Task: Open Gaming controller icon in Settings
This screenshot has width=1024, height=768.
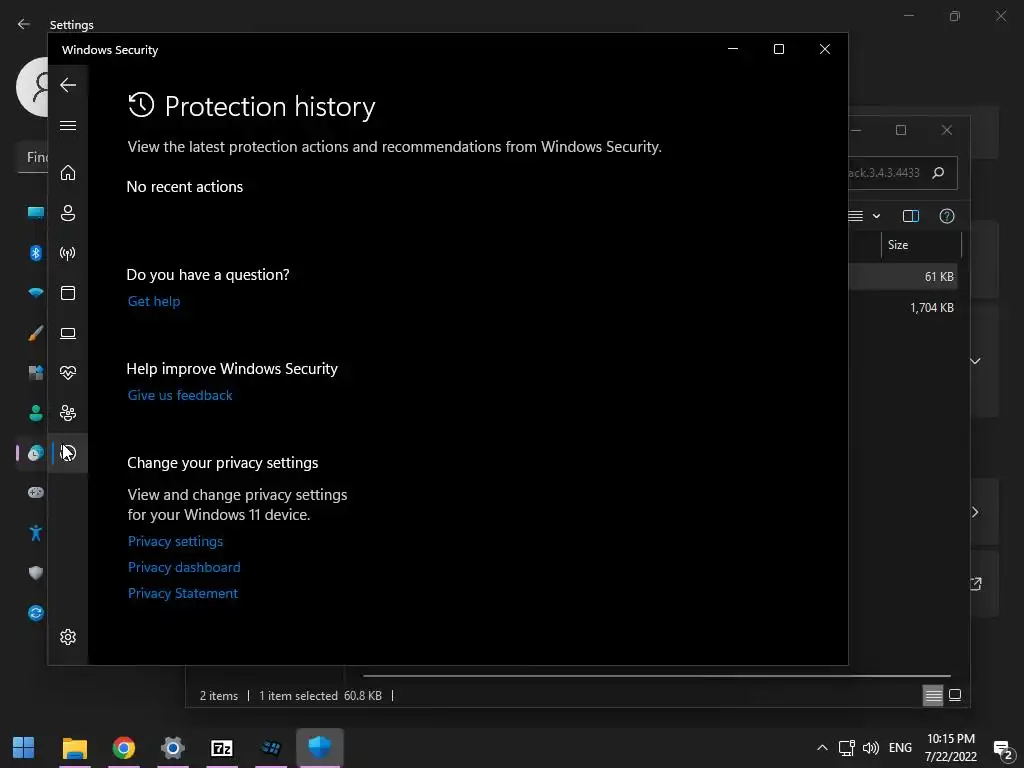Action: pyautogui.click(x=36, y=492)
